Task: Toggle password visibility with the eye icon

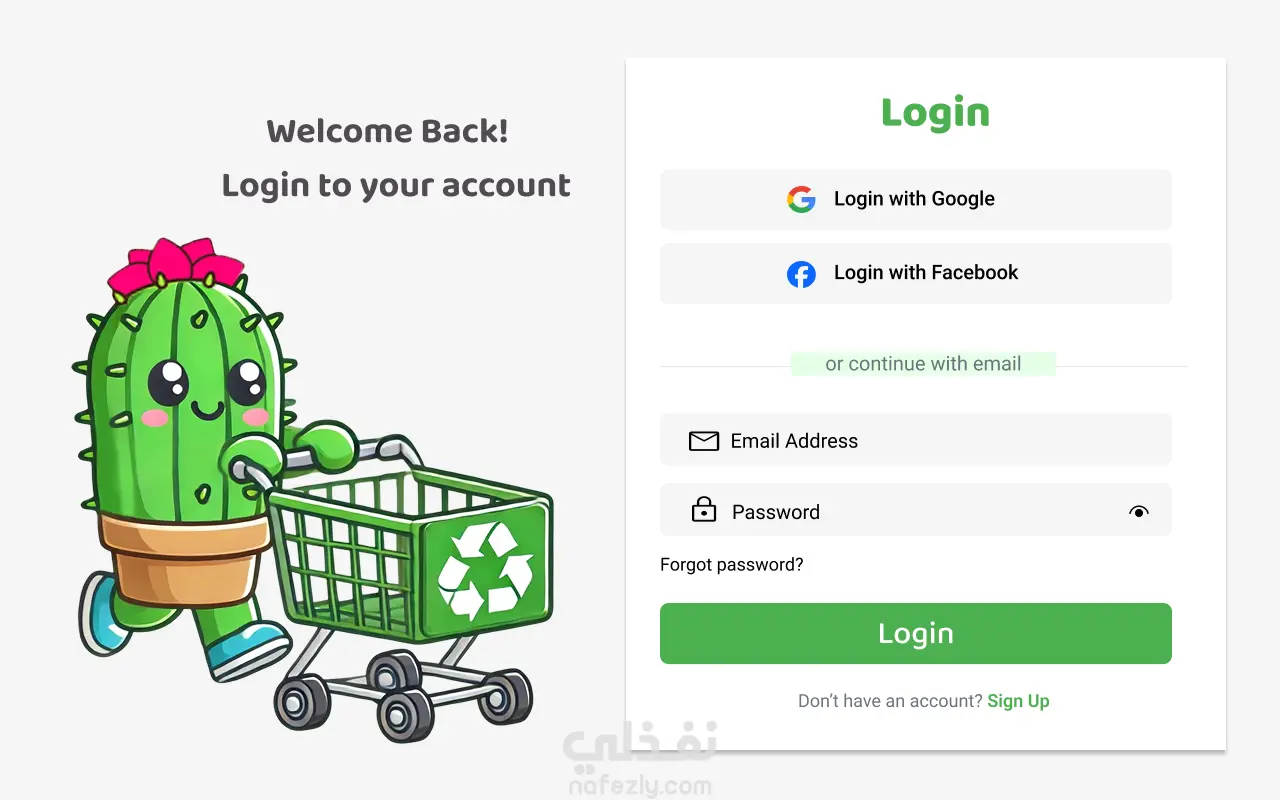Action: click(1138, 512)
